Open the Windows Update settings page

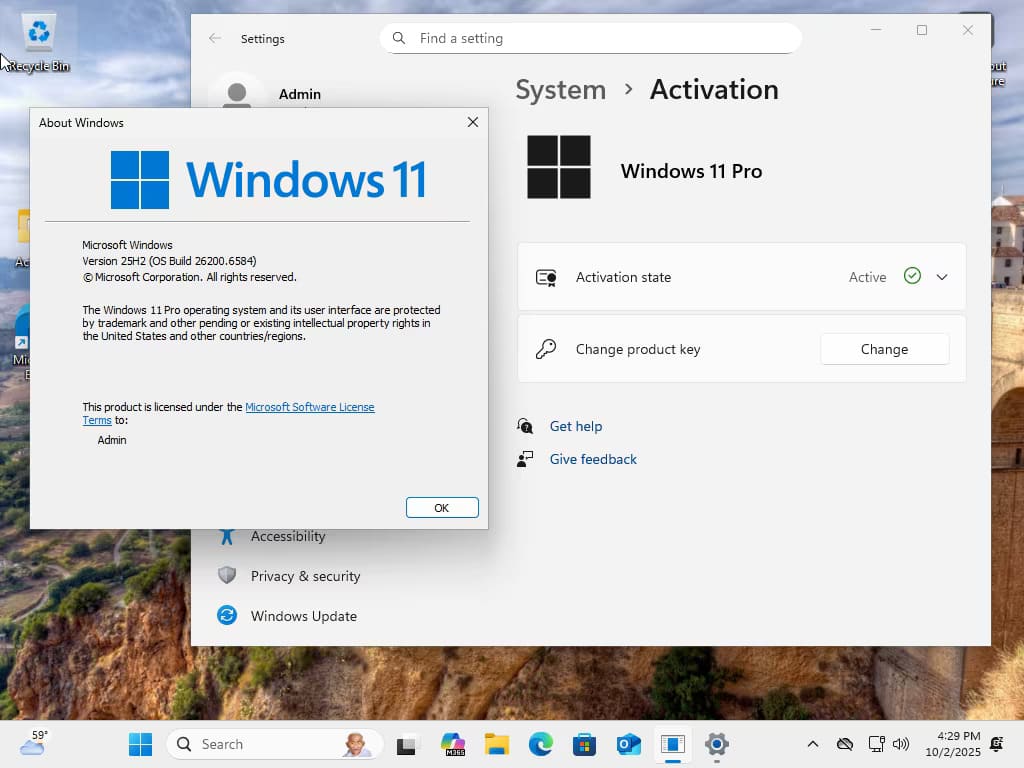click(x=303, y=616)
